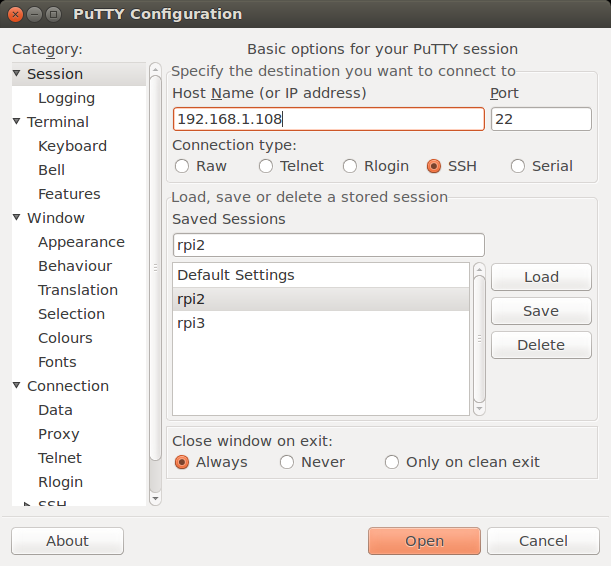Image resolution: width=611 pixels, height=566 pixels.
Task: Close the PuTTY Configuration window
Action: point(15,15)
